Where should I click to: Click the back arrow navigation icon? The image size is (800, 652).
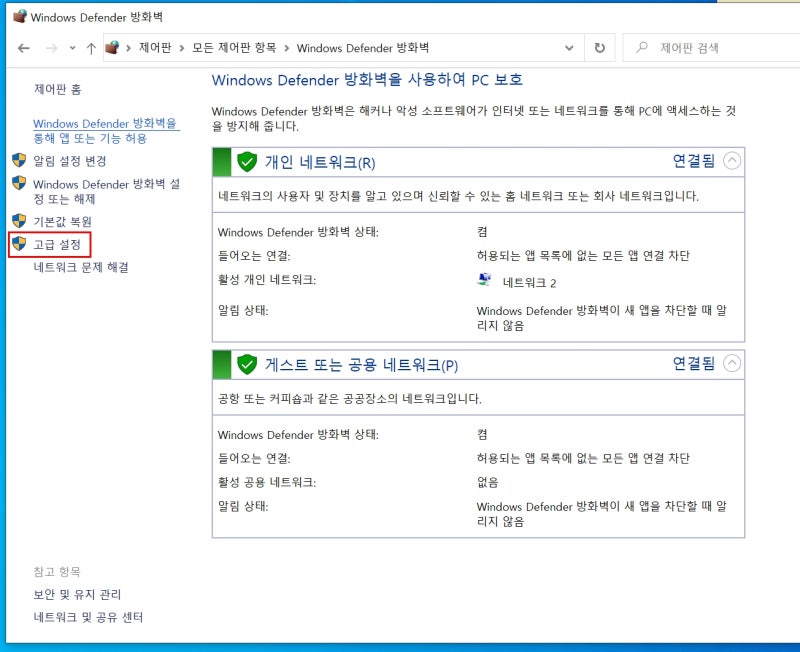(x=24, y=47)
